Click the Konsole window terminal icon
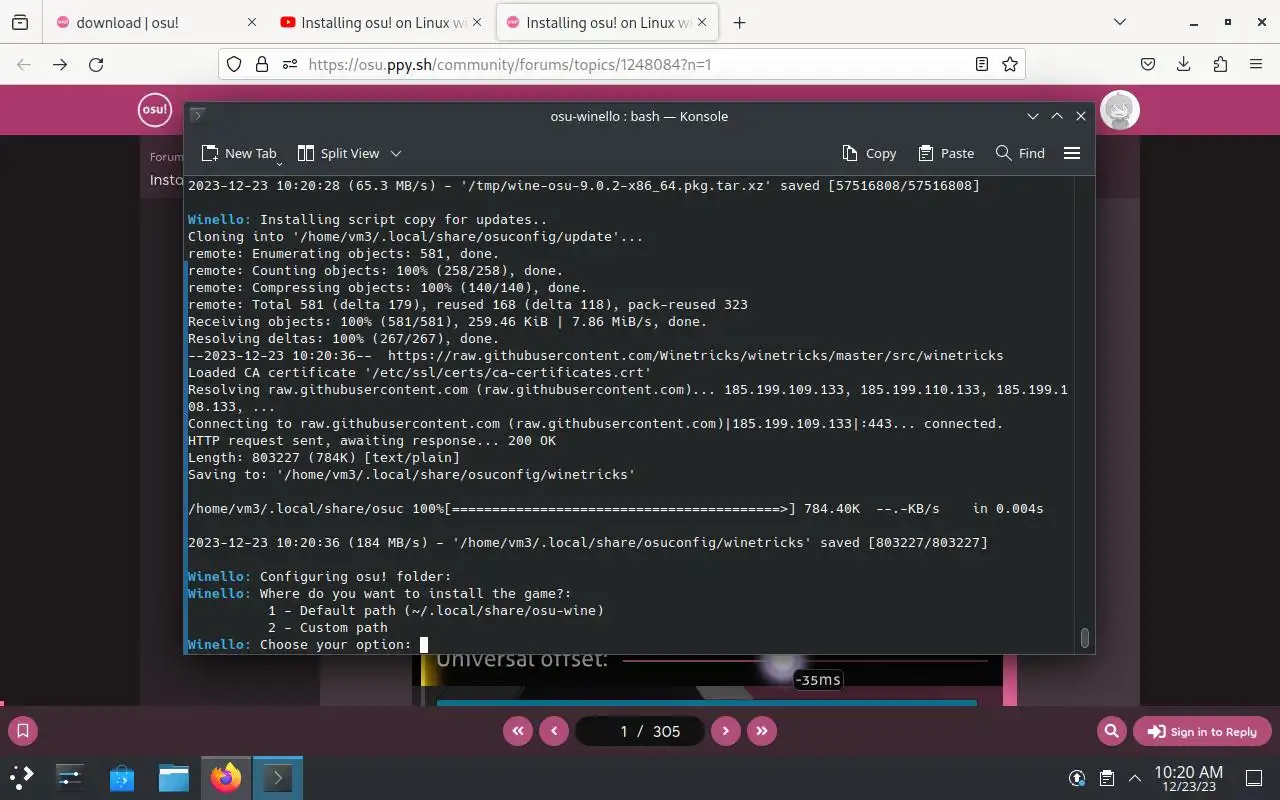The height and width of the screenshot is (800, 1280). tap(198, 116)
